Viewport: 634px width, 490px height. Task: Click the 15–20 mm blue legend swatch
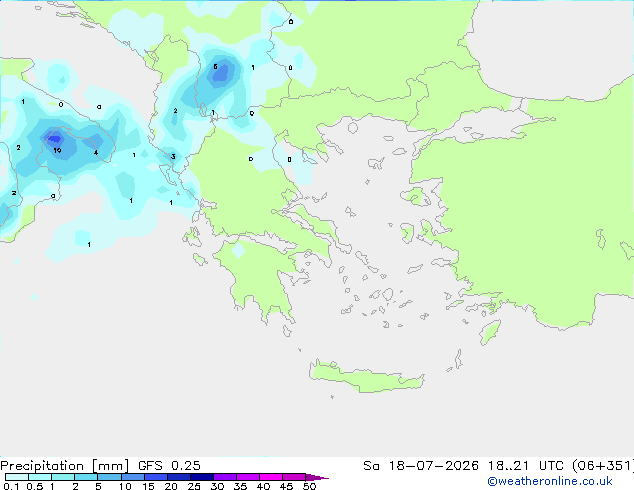[x=156, y=477]
